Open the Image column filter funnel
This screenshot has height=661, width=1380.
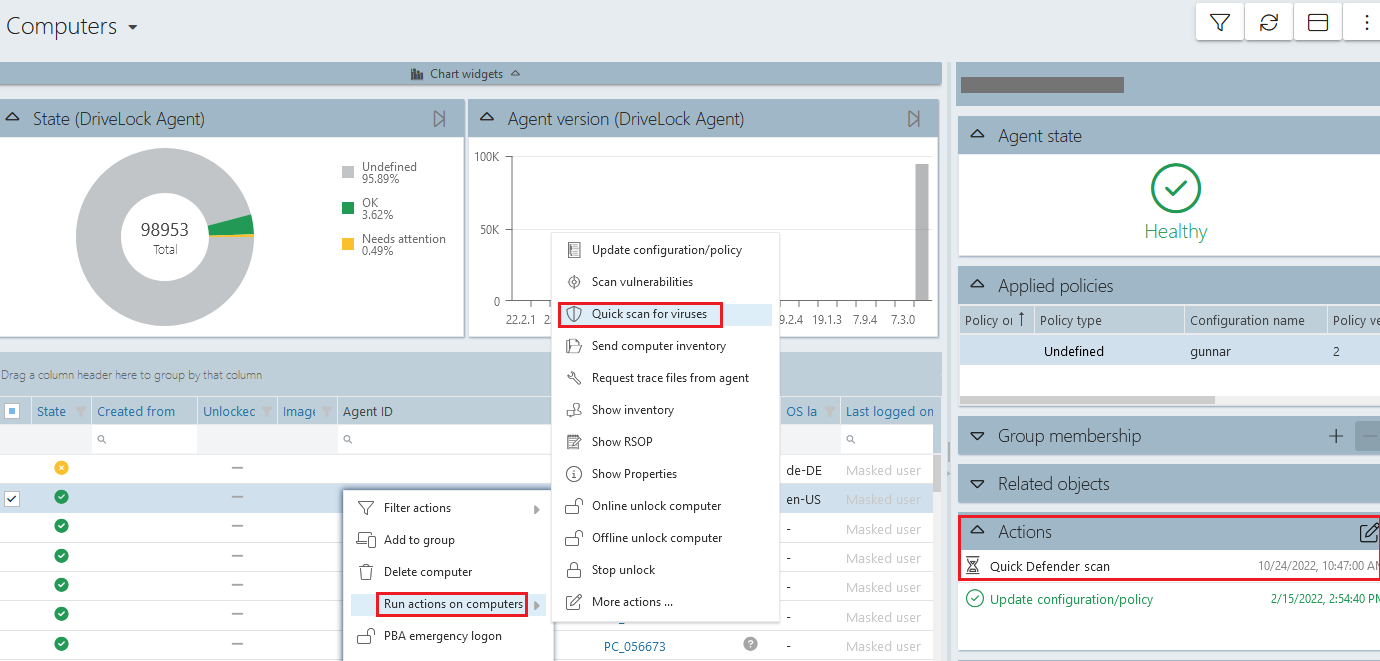327,411
